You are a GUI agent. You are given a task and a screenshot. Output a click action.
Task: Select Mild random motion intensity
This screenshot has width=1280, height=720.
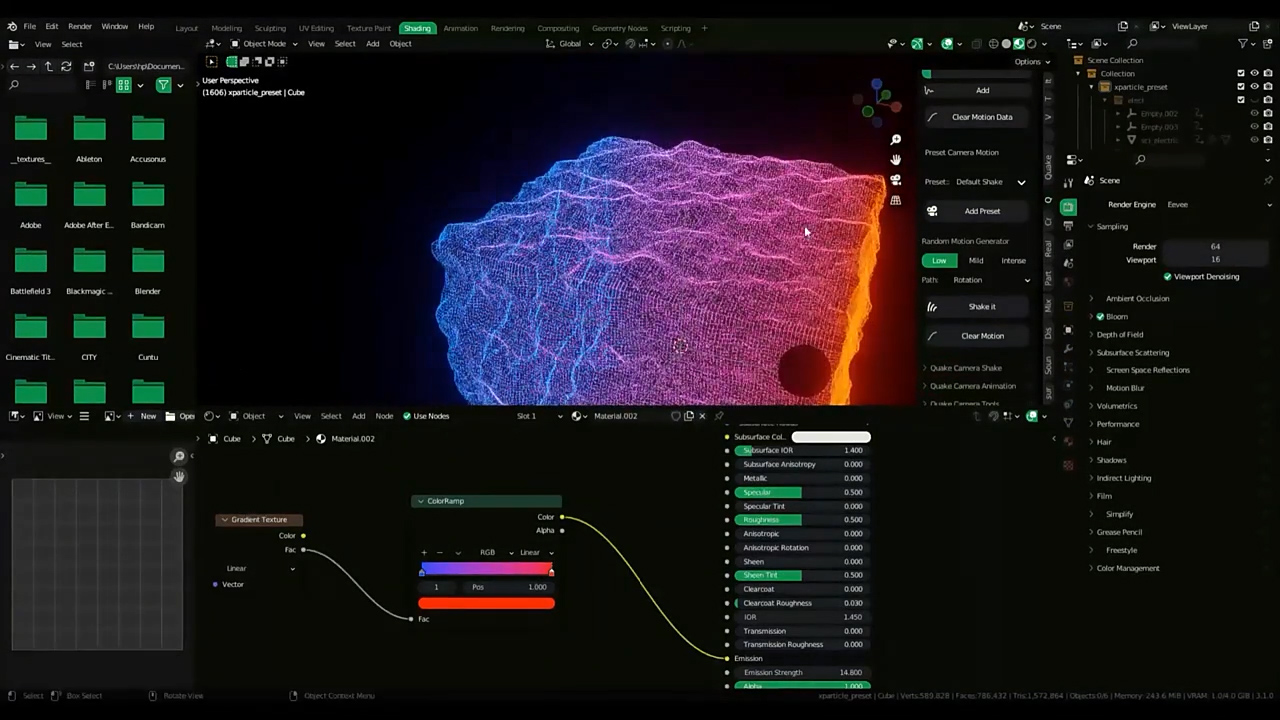(x=976, y=261)
